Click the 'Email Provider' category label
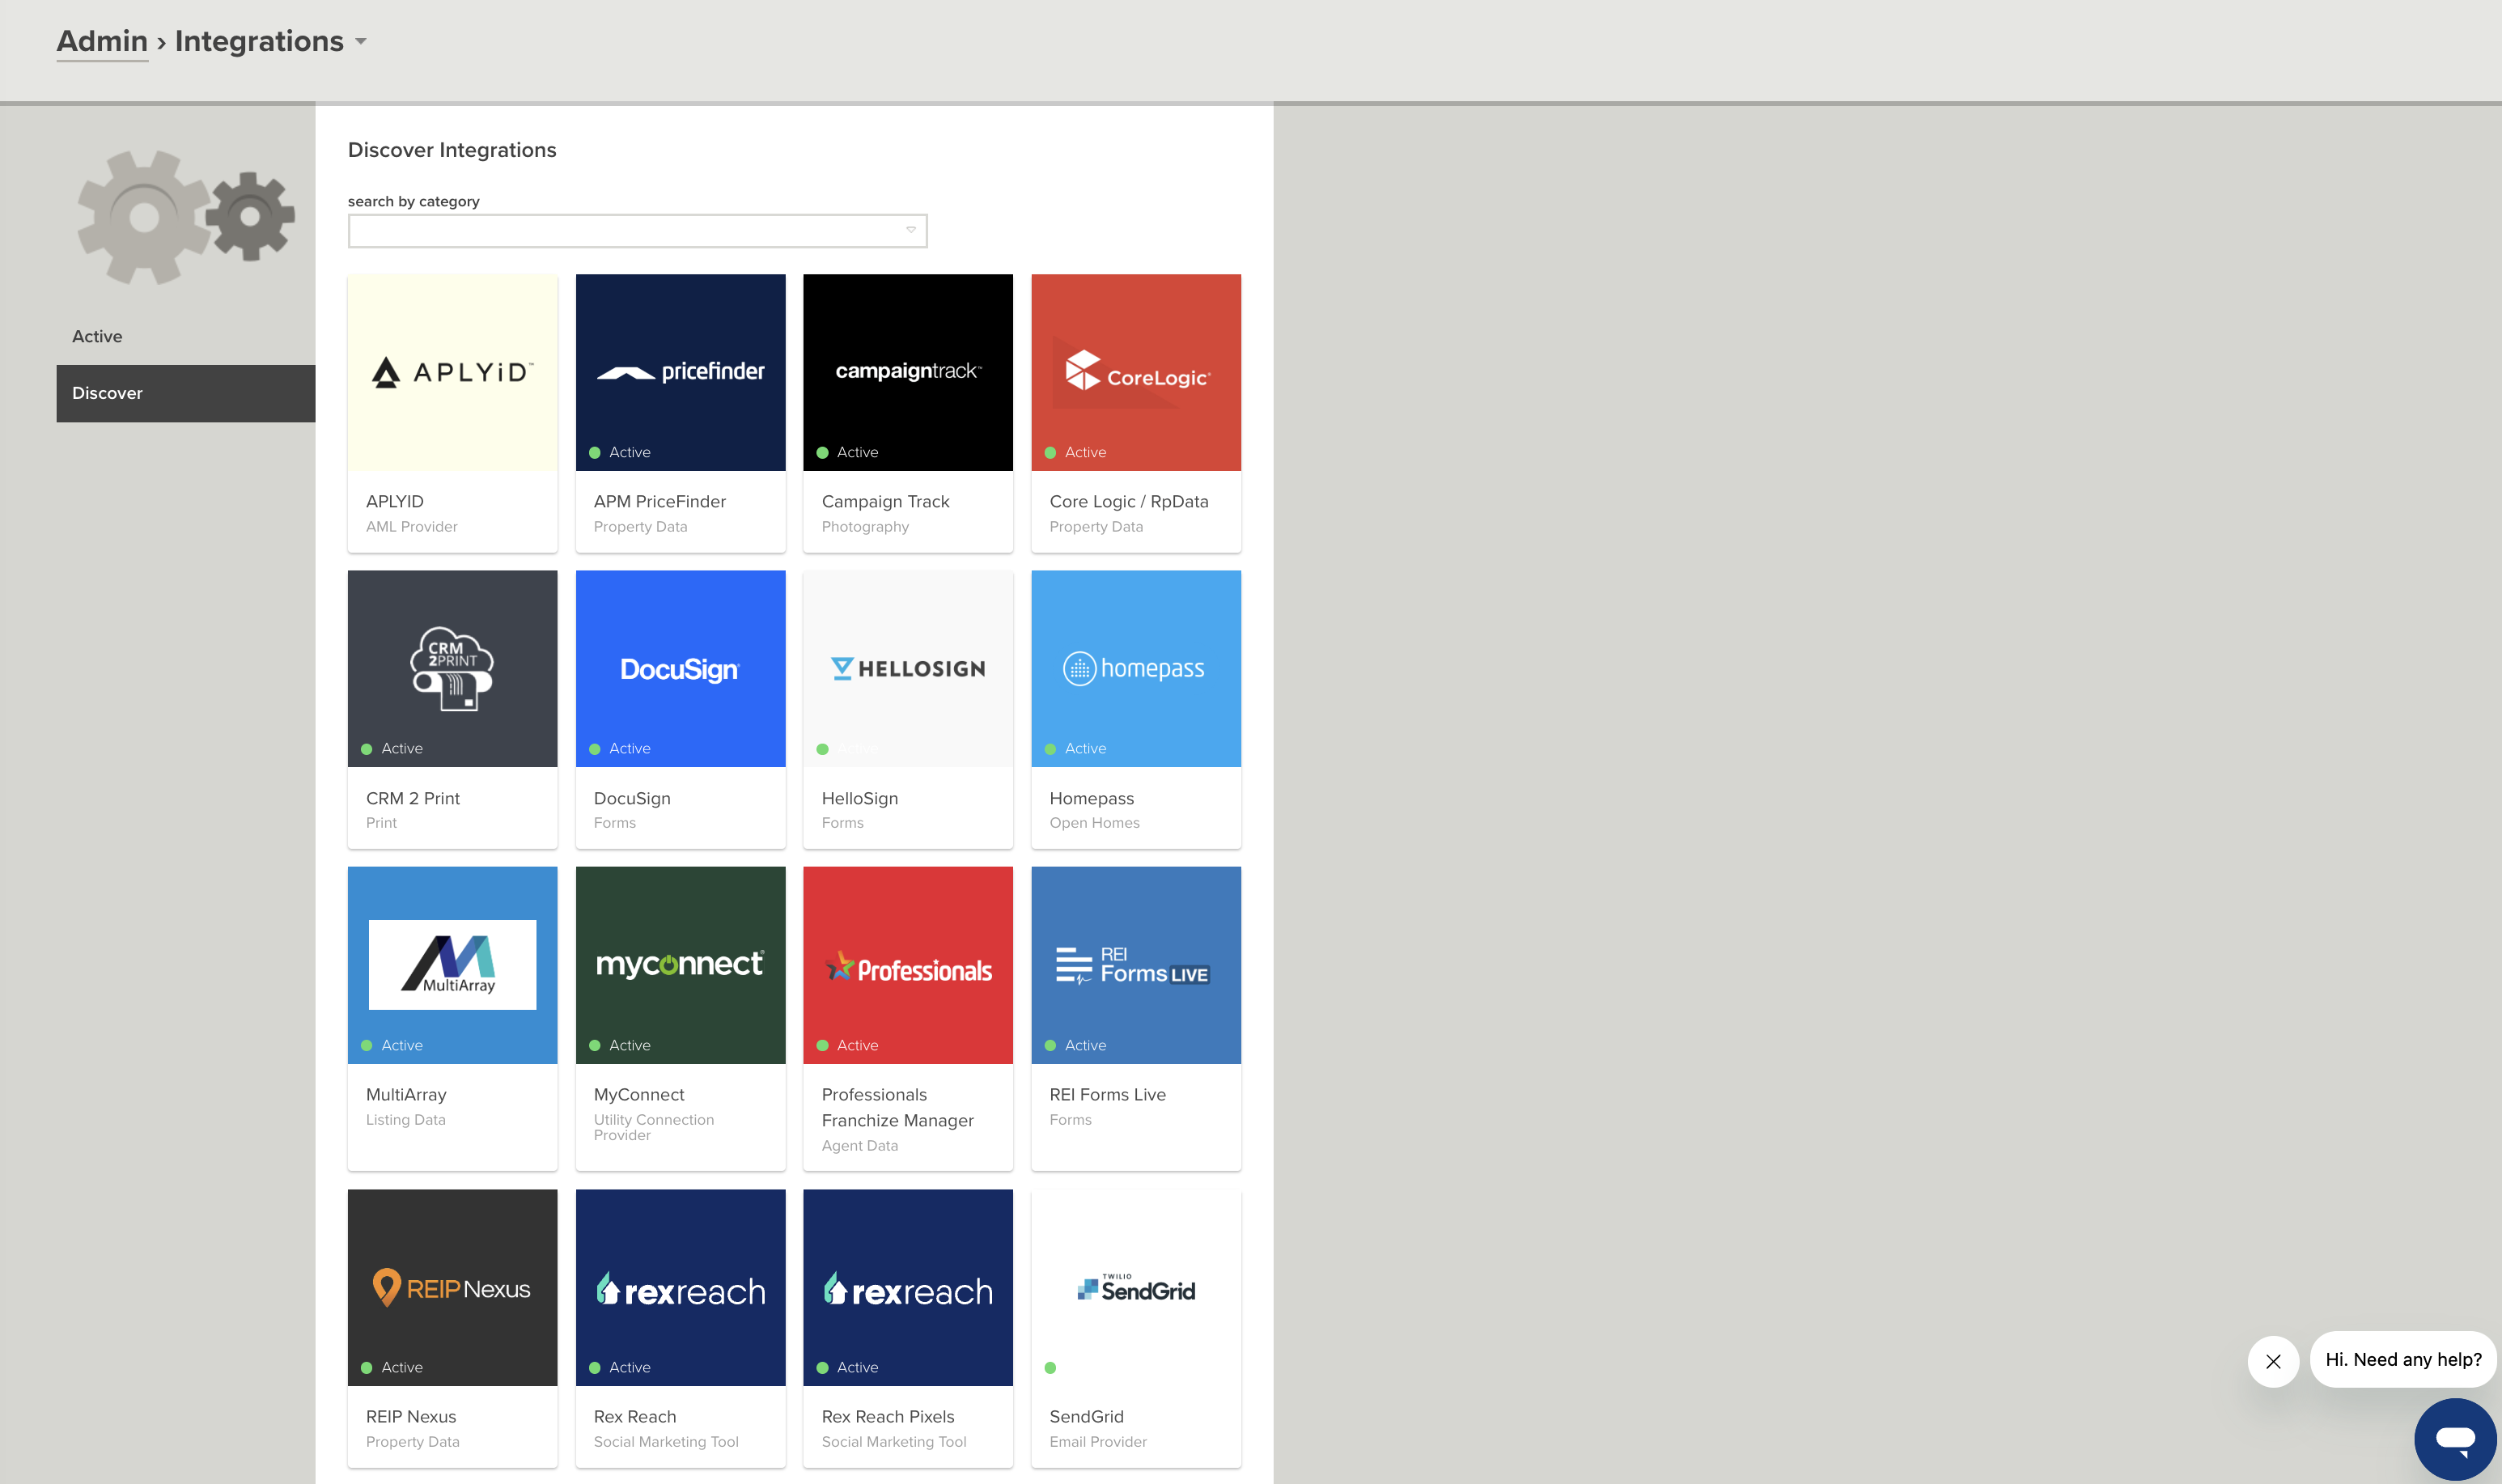 click(1098, 1441)
